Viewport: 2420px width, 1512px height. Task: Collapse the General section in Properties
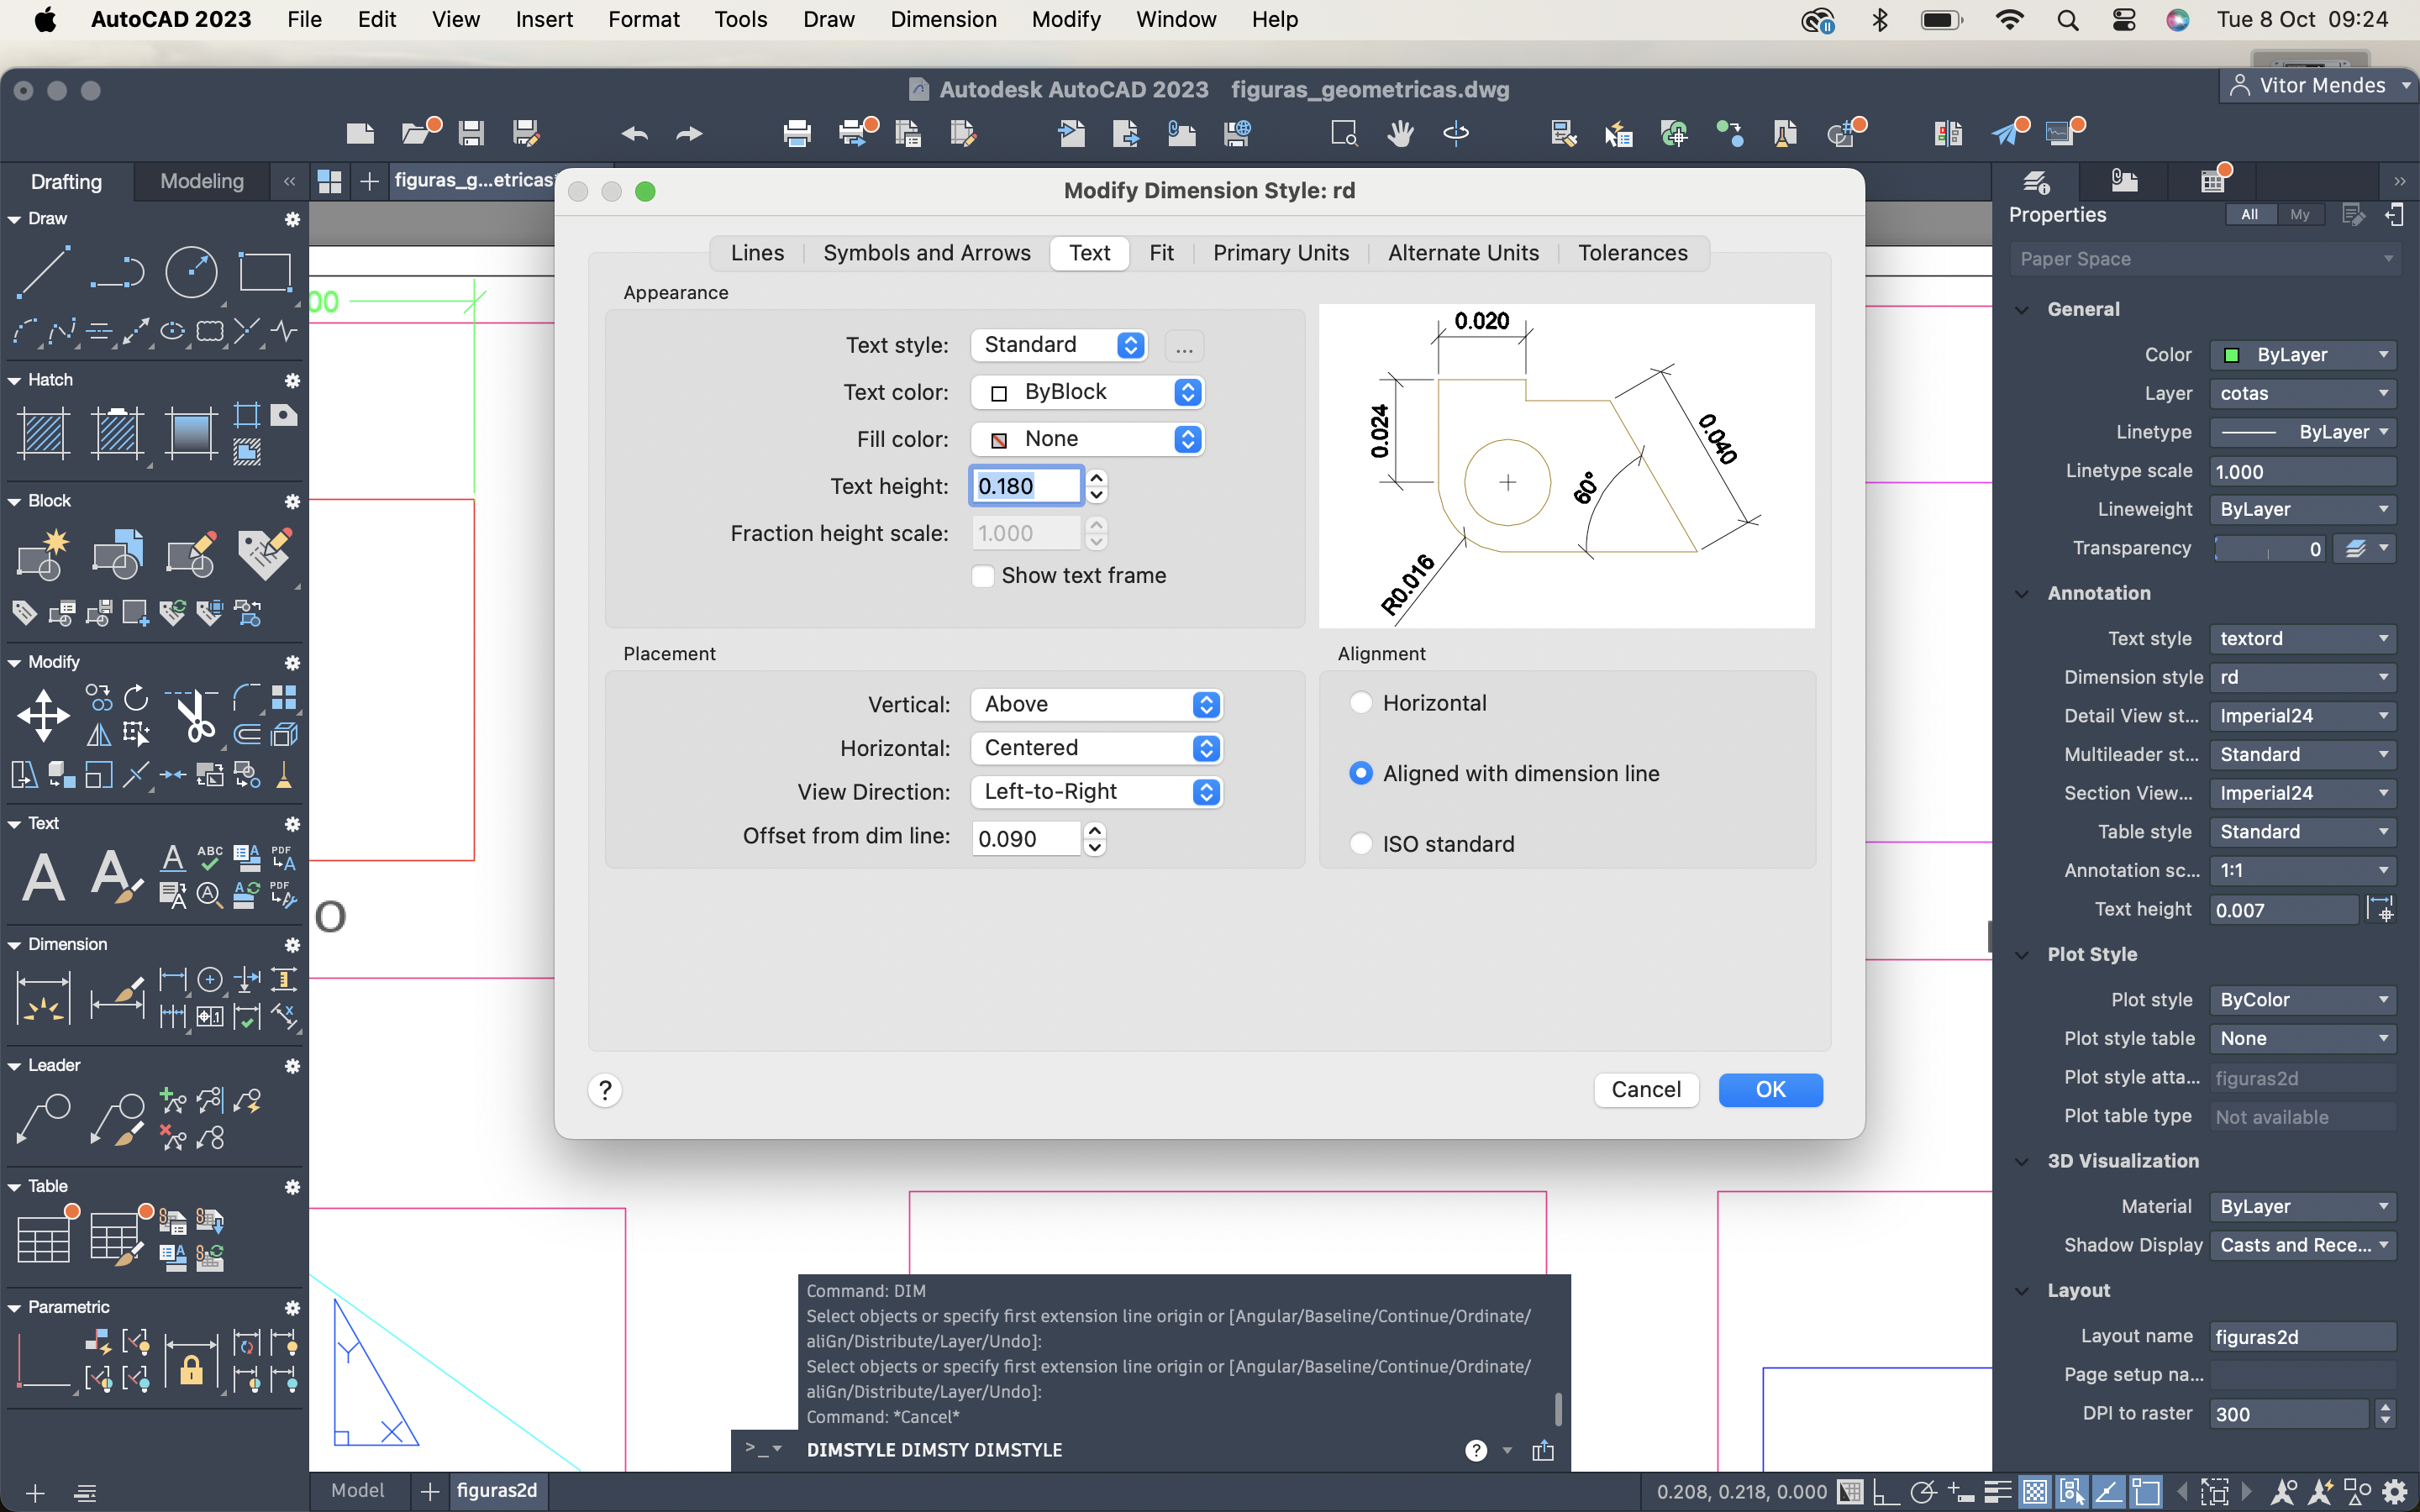point(2022,310)
